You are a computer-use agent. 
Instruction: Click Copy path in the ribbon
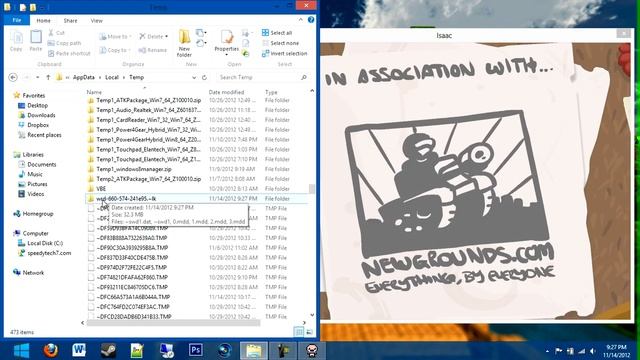64,43
